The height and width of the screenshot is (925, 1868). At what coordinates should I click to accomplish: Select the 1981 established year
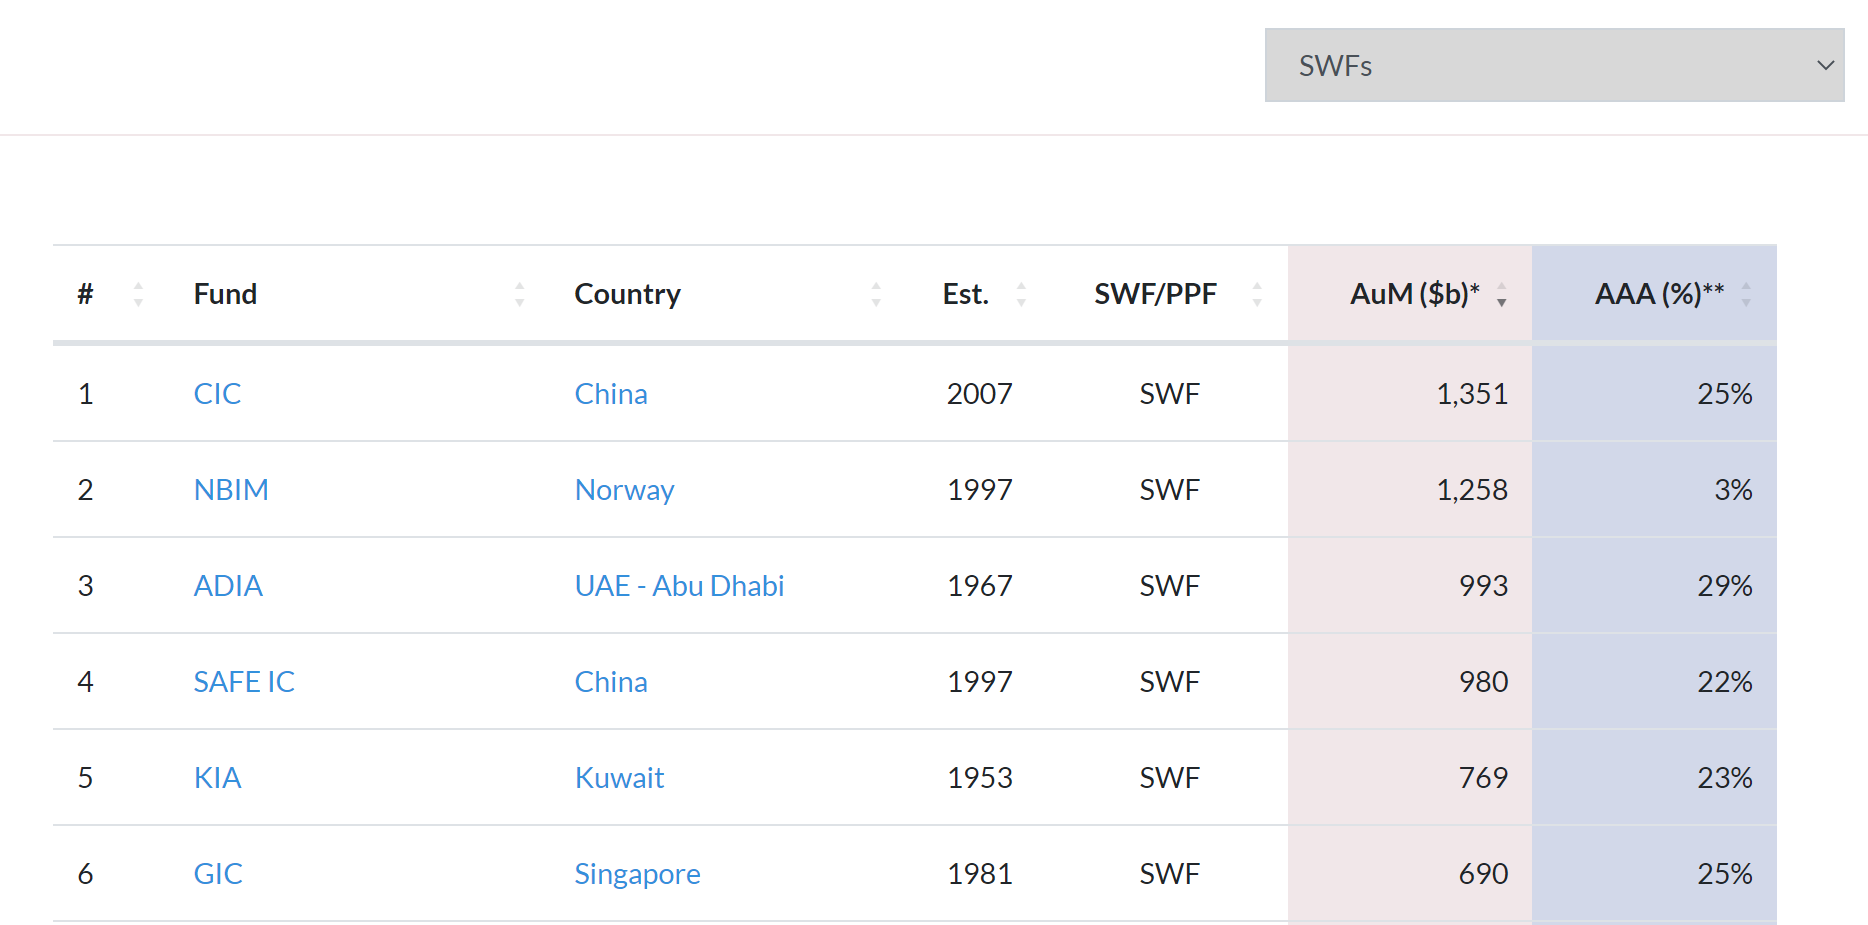[x=980, y=873]
